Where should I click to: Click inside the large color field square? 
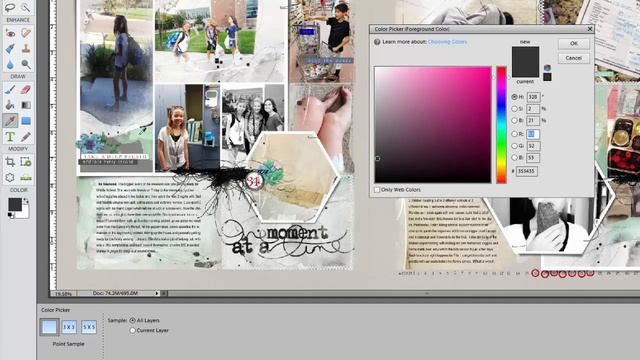click(433, 124)
